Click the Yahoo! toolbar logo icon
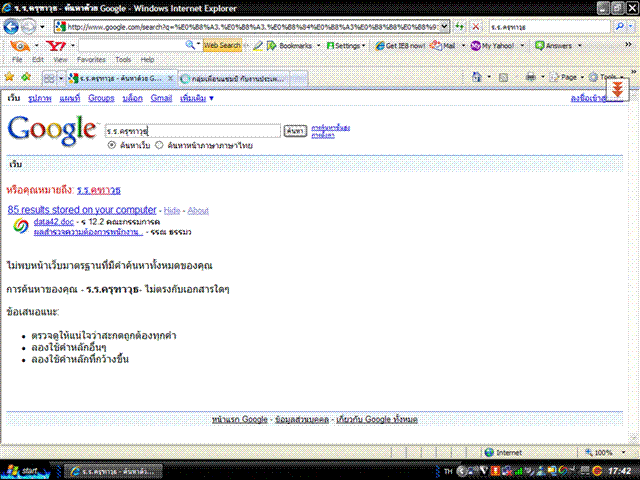This screenshot has width=640, height=480. tap(56, 46)
